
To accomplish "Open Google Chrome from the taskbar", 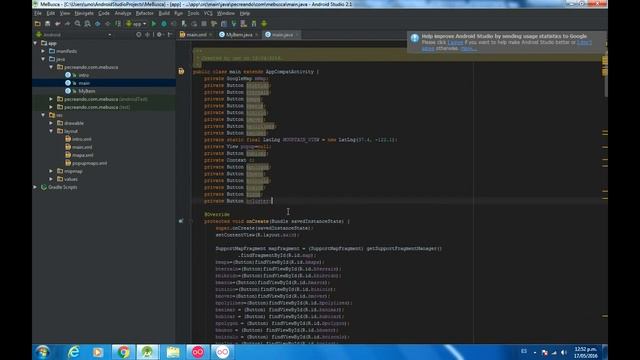I will tap(123, 352).
